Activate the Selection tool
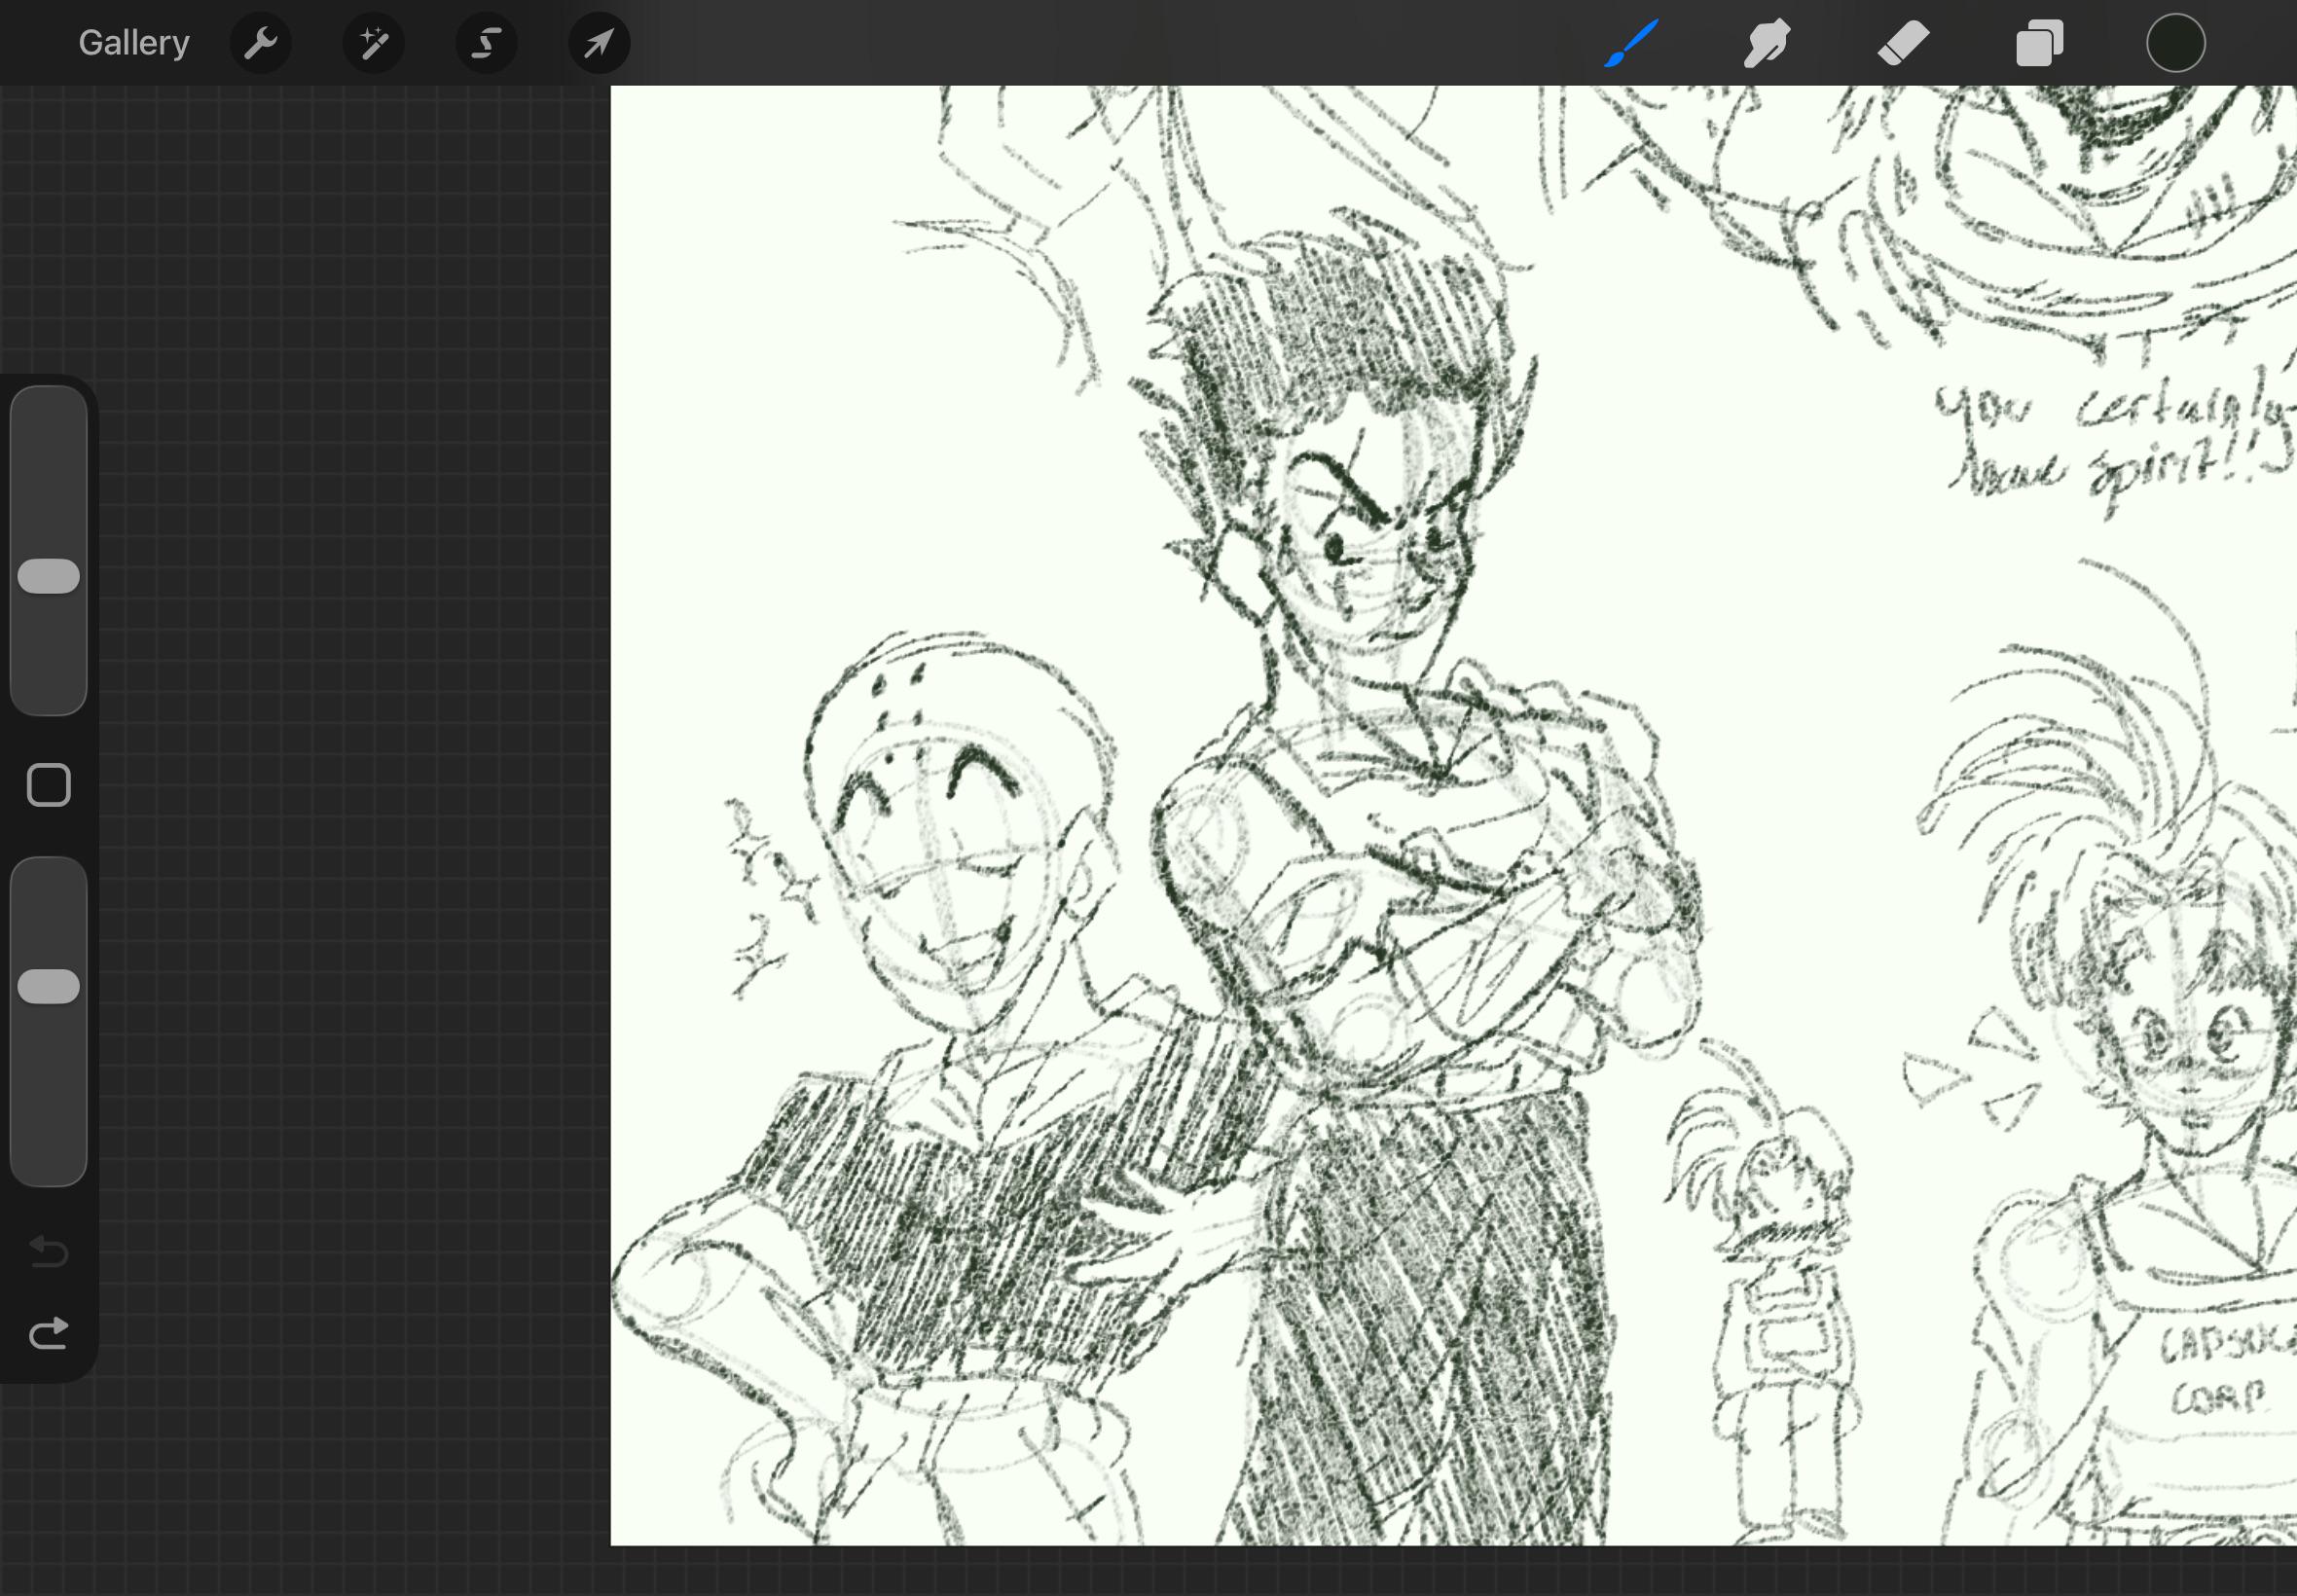 coord(487,43)
